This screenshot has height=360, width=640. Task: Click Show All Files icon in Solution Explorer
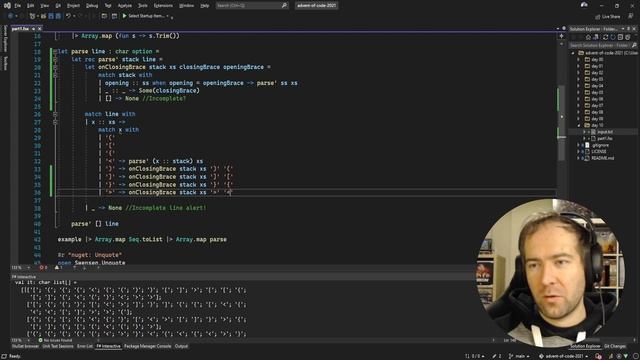click(627, 37)
